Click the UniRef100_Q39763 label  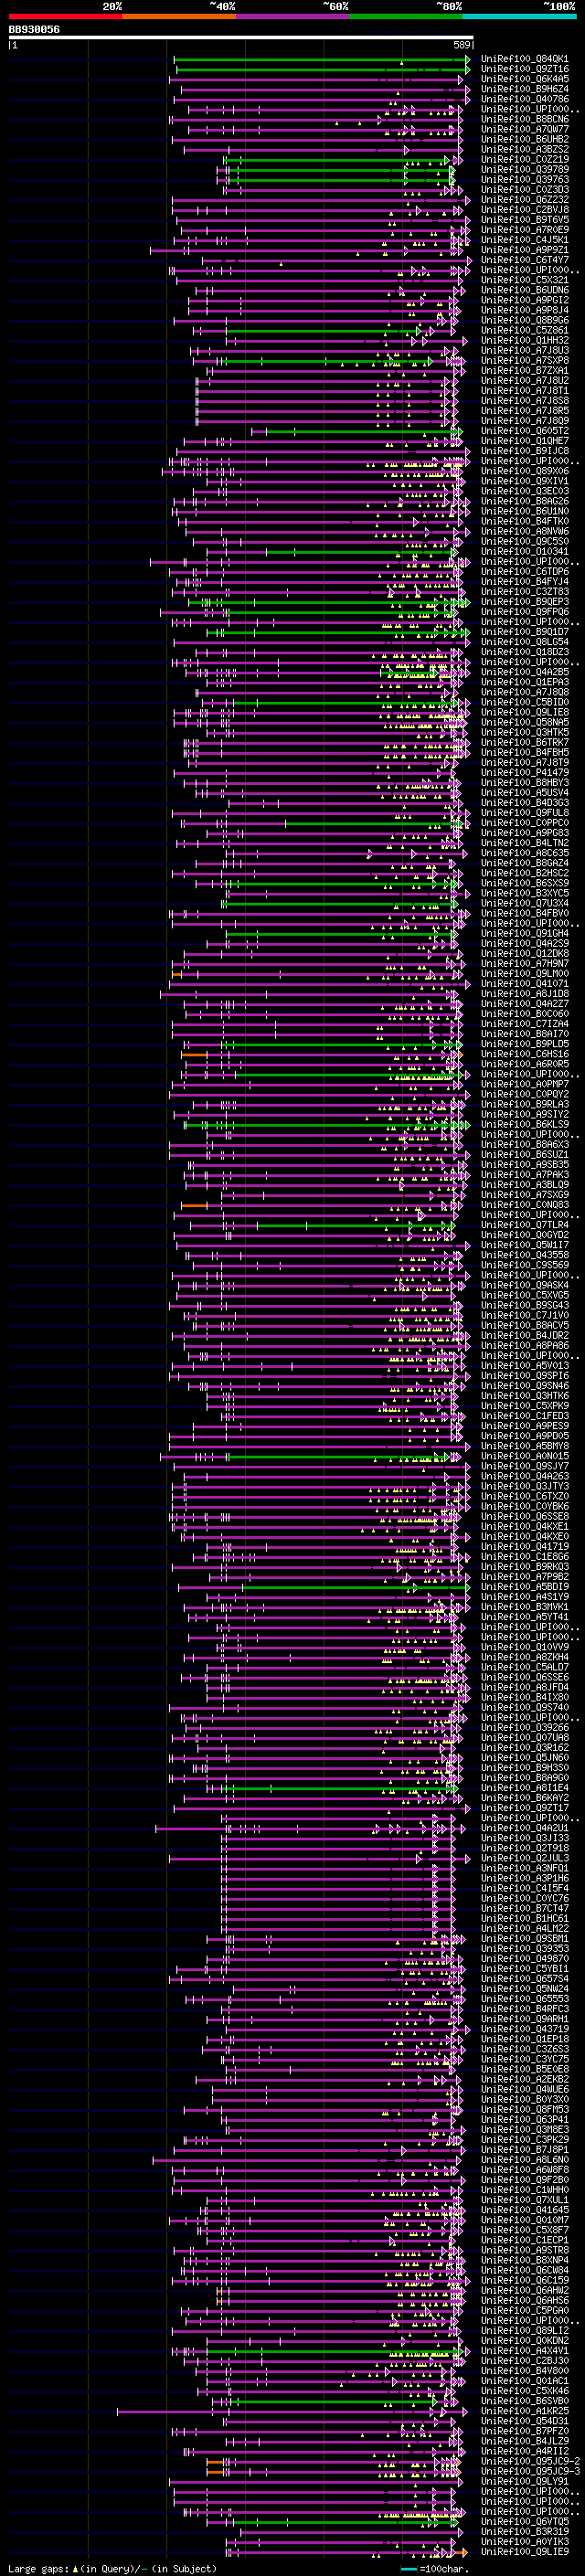[525, 180]
